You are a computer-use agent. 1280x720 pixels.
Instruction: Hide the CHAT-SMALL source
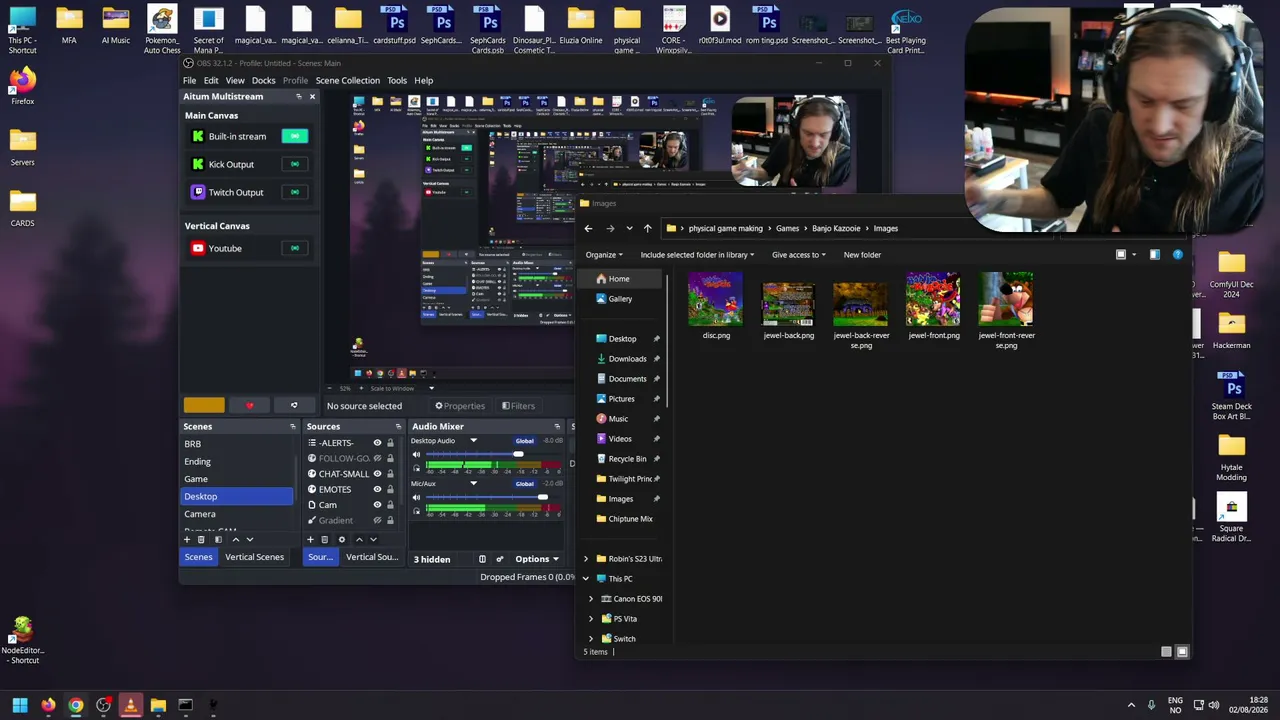(x=377, y=474)
